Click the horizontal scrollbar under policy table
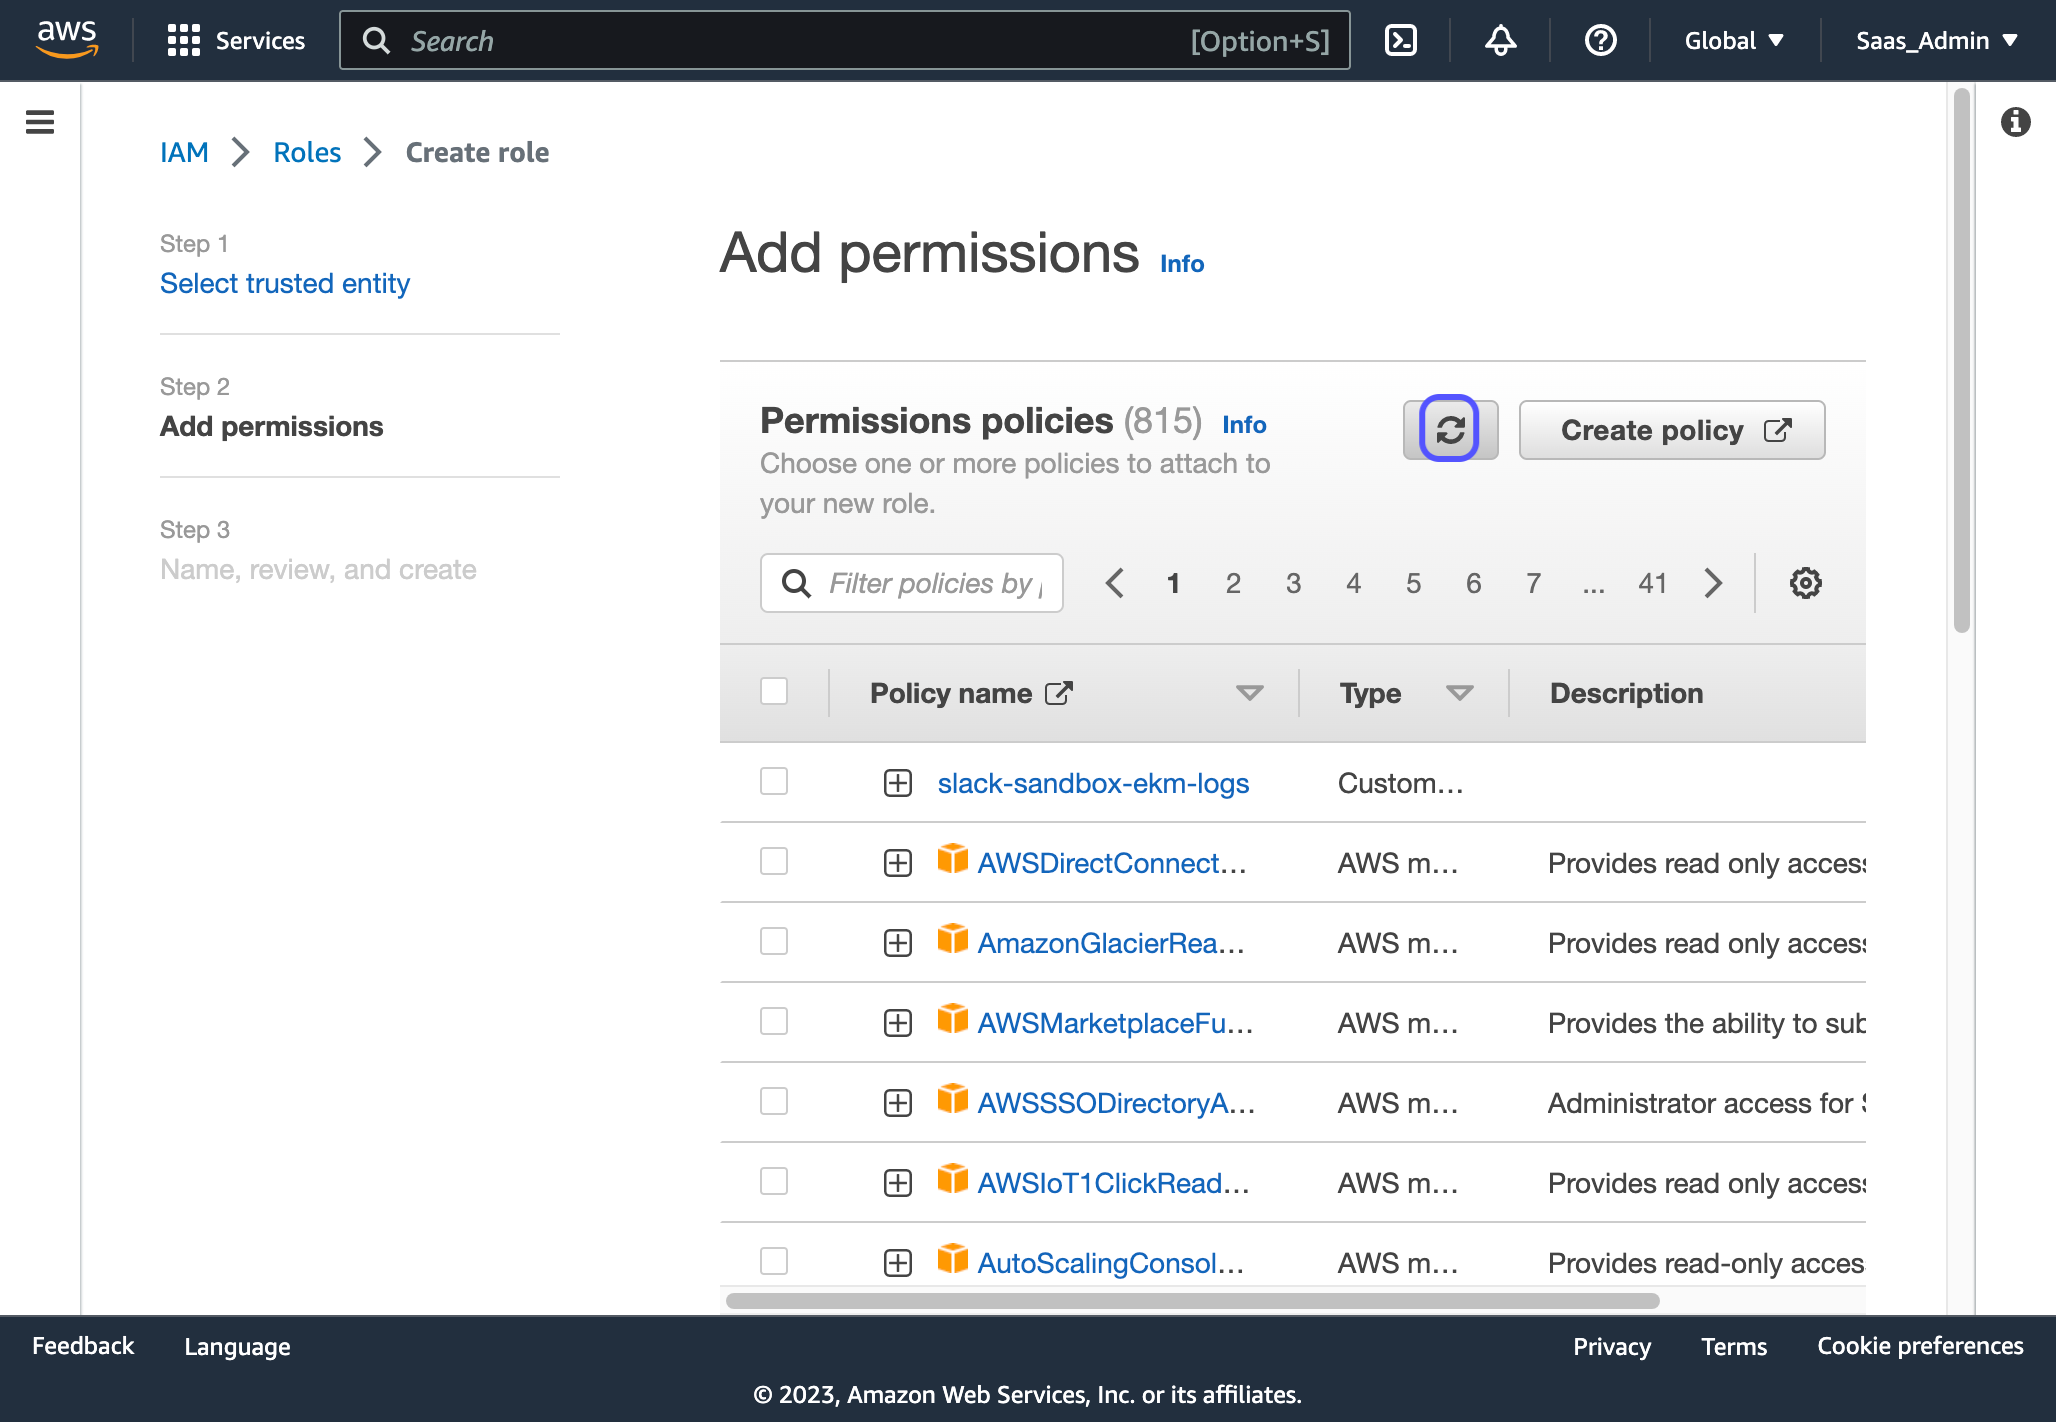The width and height of the screenshot is (2056, 1422). click(x=1192, y=1301)
